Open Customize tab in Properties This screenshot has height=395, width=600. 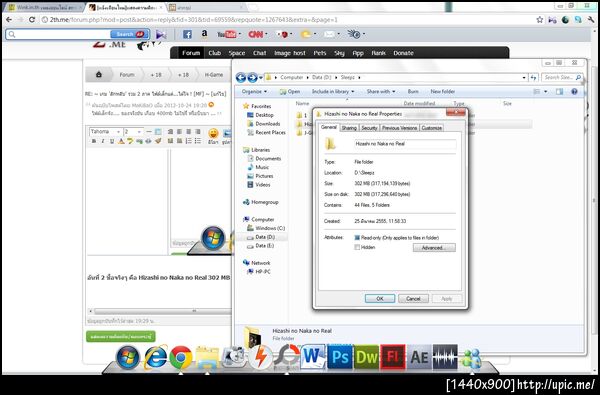[x=432, y=128]
